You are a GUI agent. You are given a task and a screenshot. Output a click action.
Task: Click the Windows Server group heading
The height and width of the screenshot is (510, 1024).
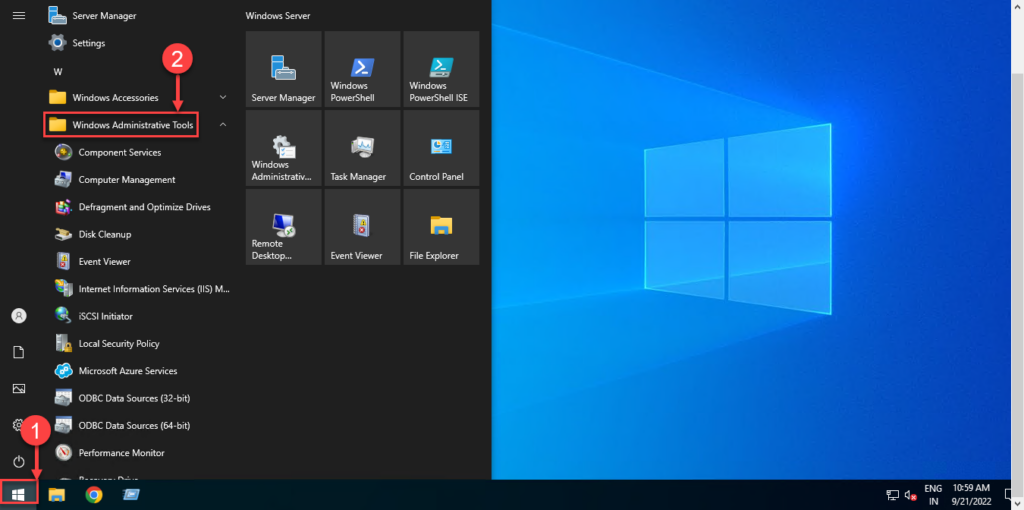coord(278,16)
